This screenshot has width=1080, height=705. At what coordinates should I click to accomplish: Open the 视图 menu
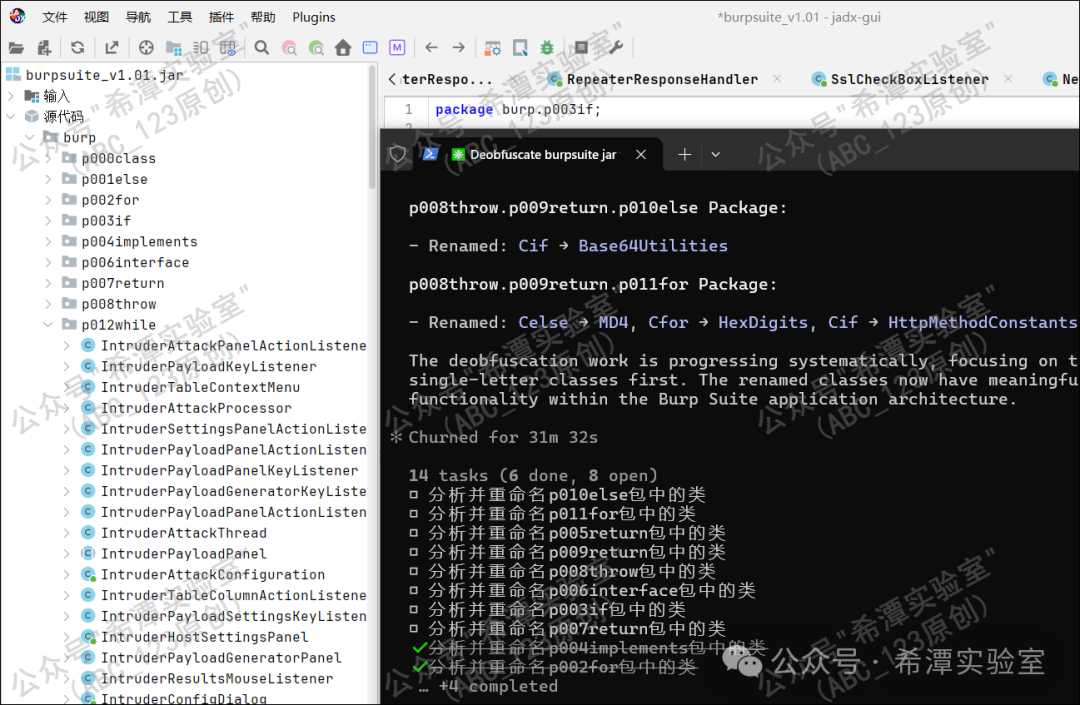tap(96, 17)
